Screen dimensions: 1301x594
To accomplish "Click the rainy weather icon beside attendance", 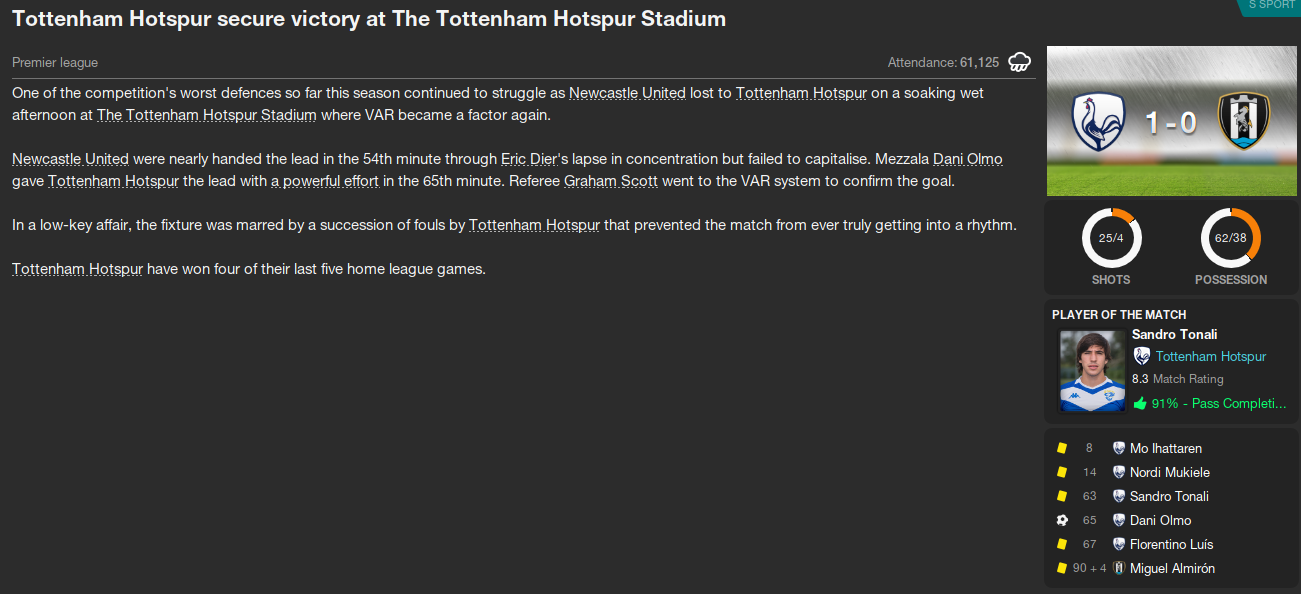I will point(1020,62).
